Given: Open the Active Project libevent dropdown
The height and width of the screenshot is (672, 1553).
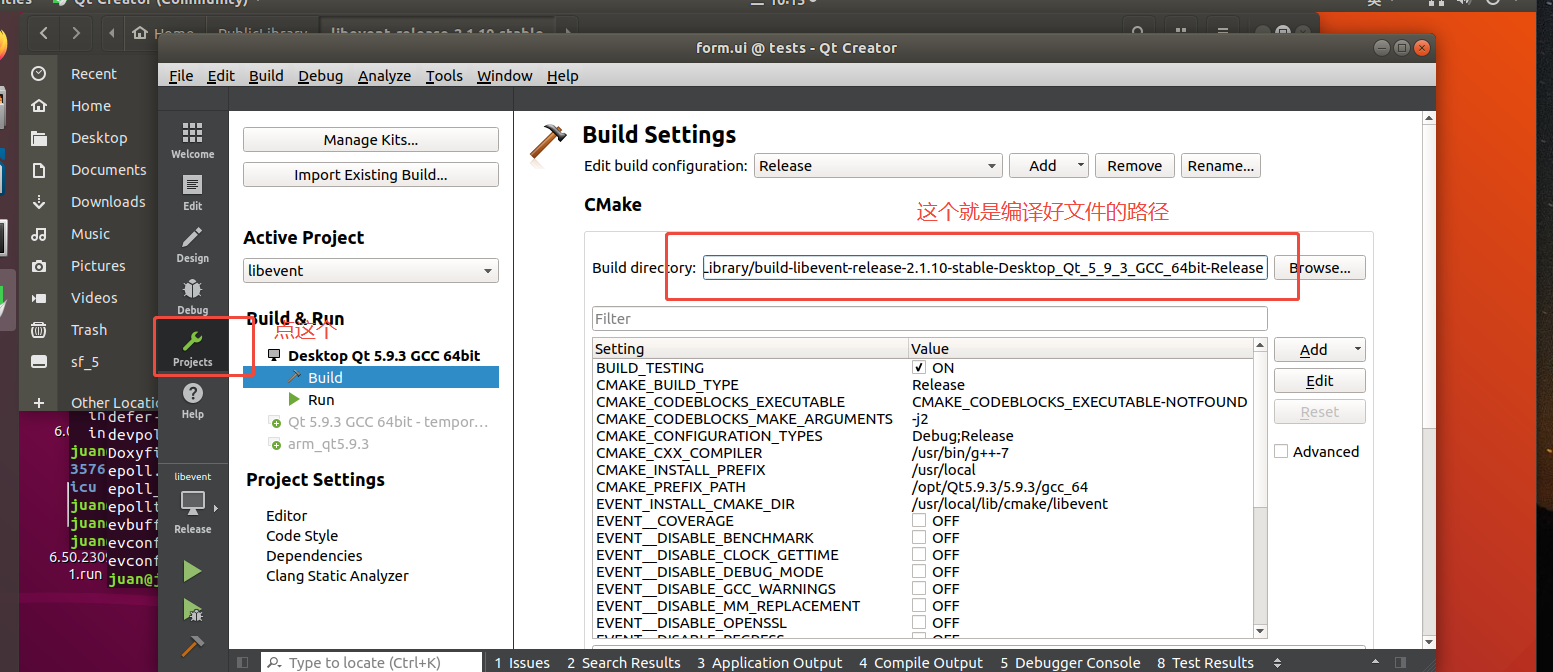Looking at the screenshot, I should pyautogui.click(x=371, y=271).
